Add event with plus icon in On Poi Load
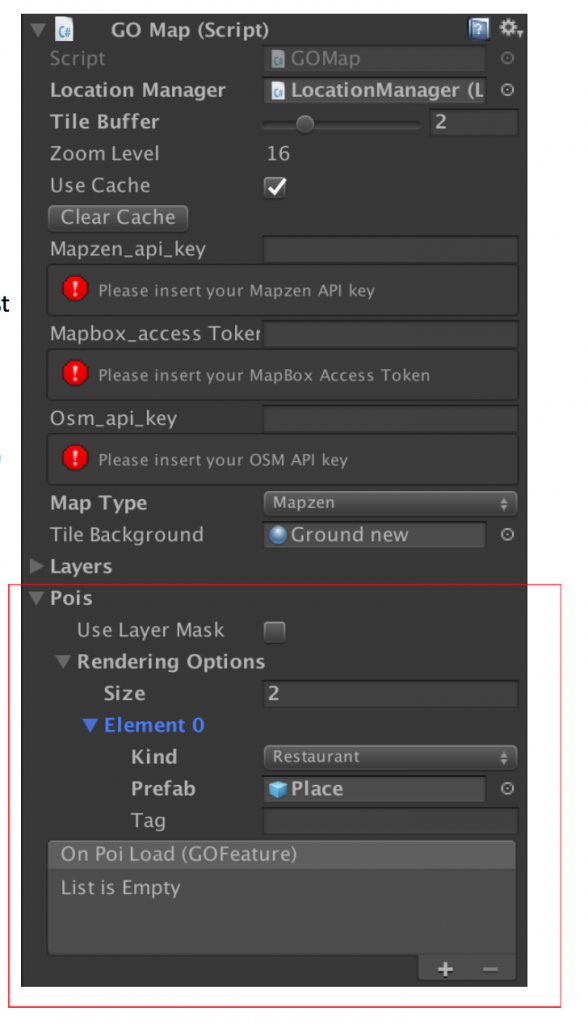 tap(446, 969)
